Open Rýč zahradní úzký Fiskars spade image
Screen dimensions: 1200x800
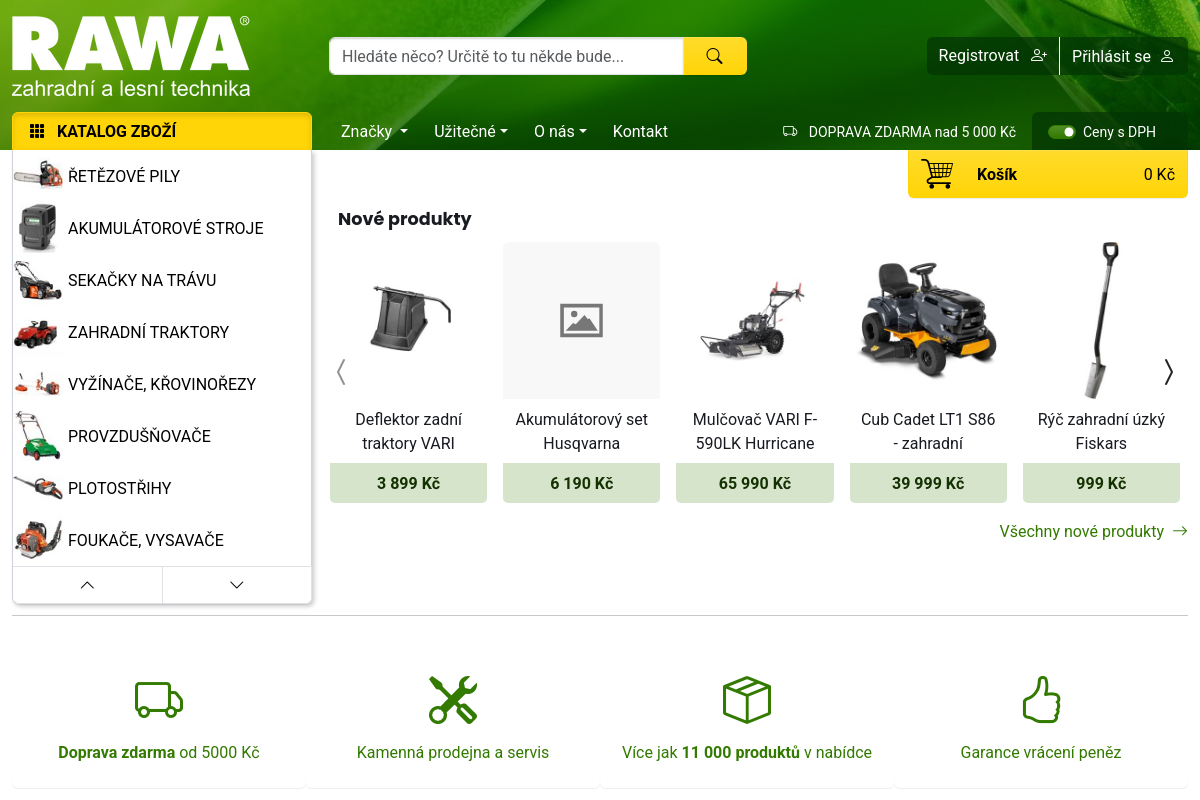tap(1101, 320)
